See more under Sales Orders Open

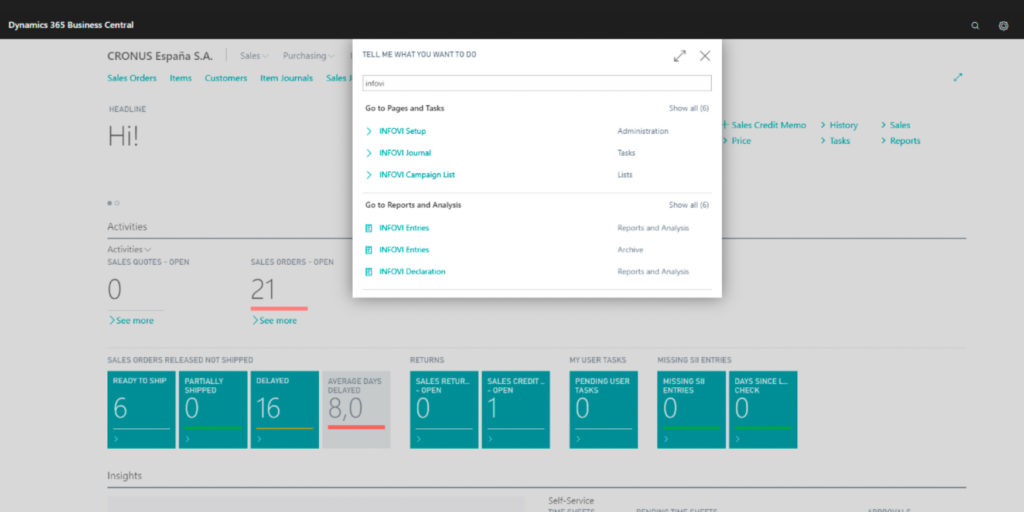pyautogui.click(x=274, y=321)
